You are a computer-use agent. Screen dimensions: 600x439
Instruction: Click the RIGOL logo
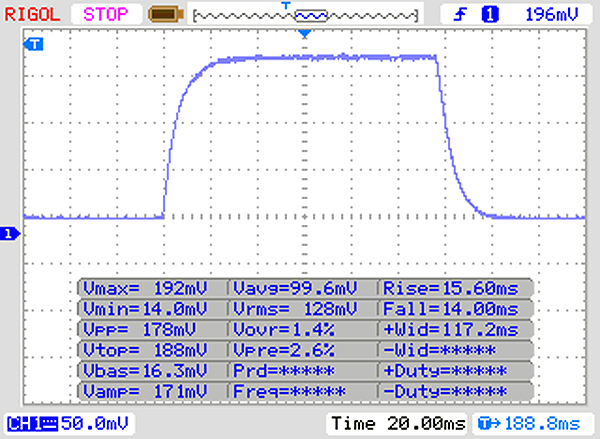point(32,15)
